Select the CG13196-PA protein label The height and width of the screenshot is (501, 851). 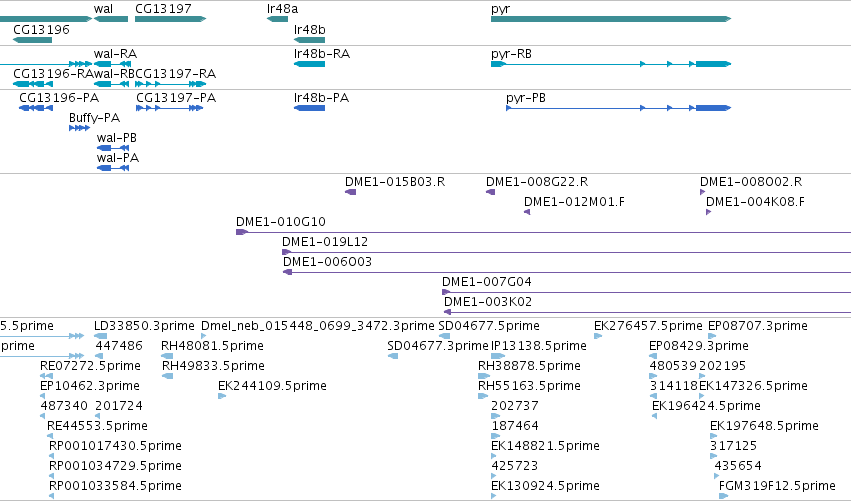click(59, 98)
